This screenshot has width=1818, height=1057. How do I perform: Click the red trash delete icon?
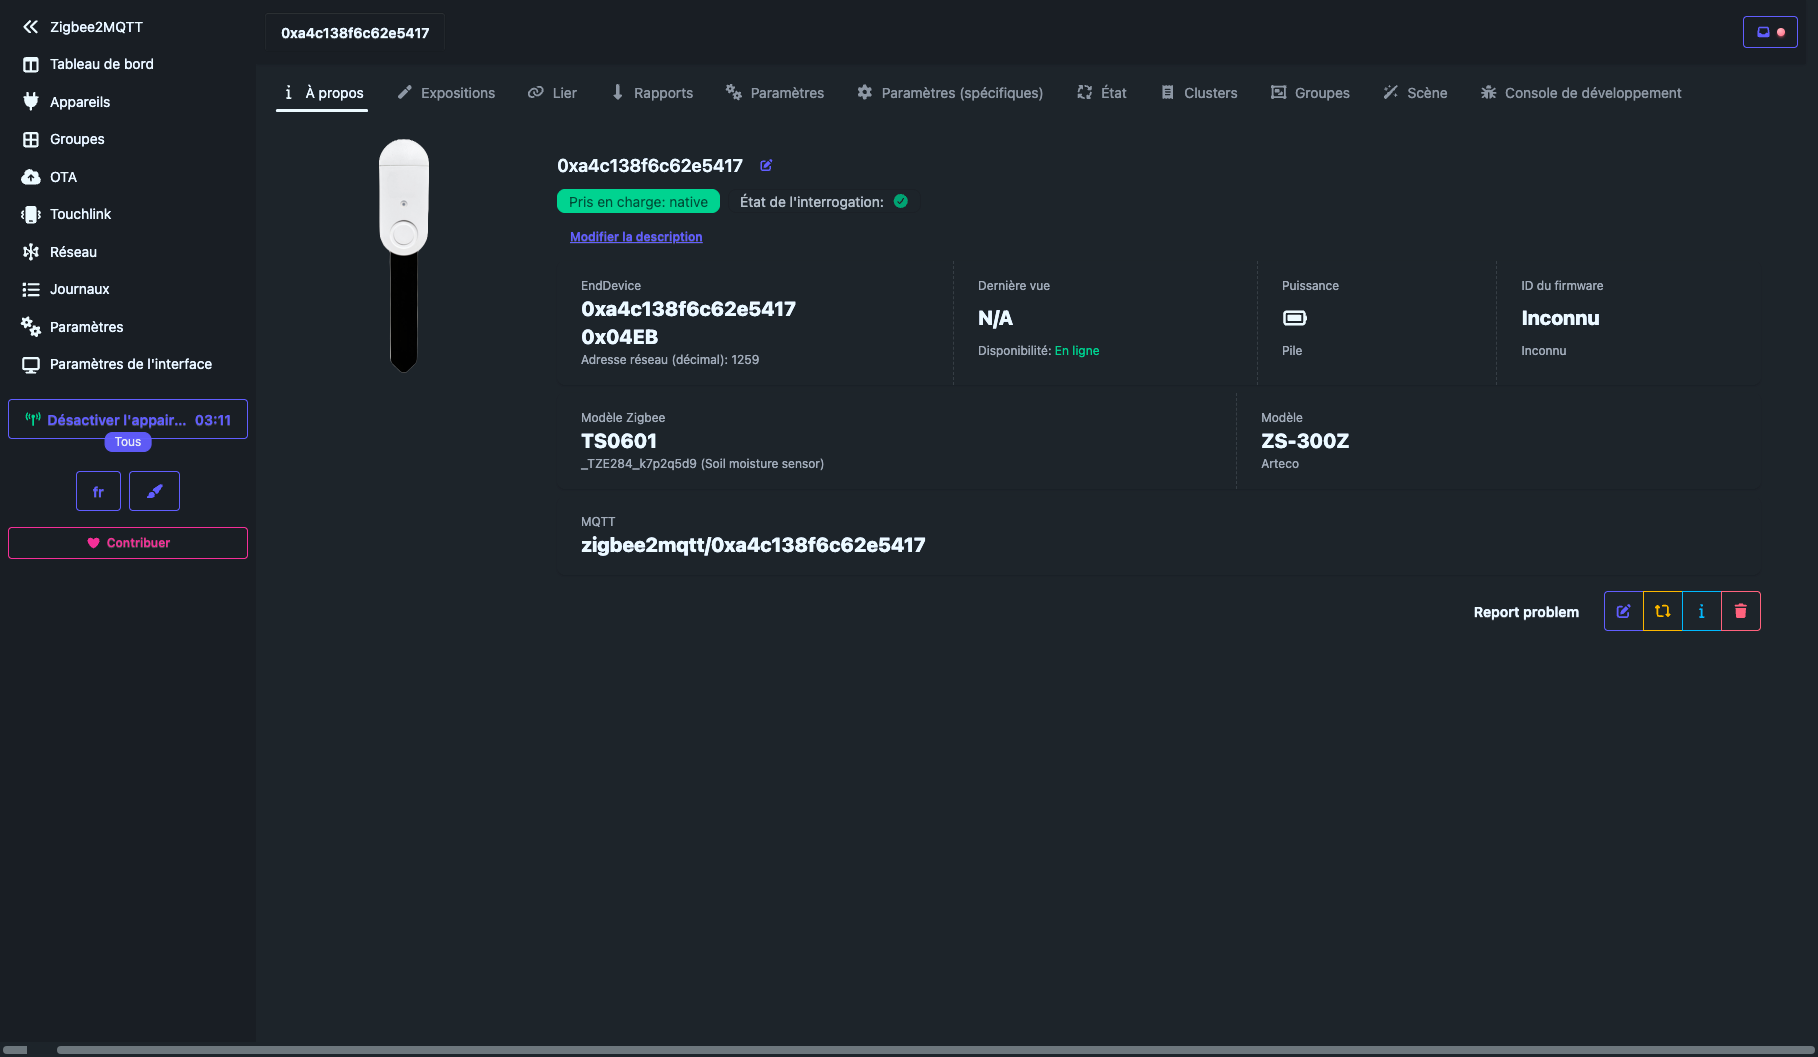coord(1740,611)
